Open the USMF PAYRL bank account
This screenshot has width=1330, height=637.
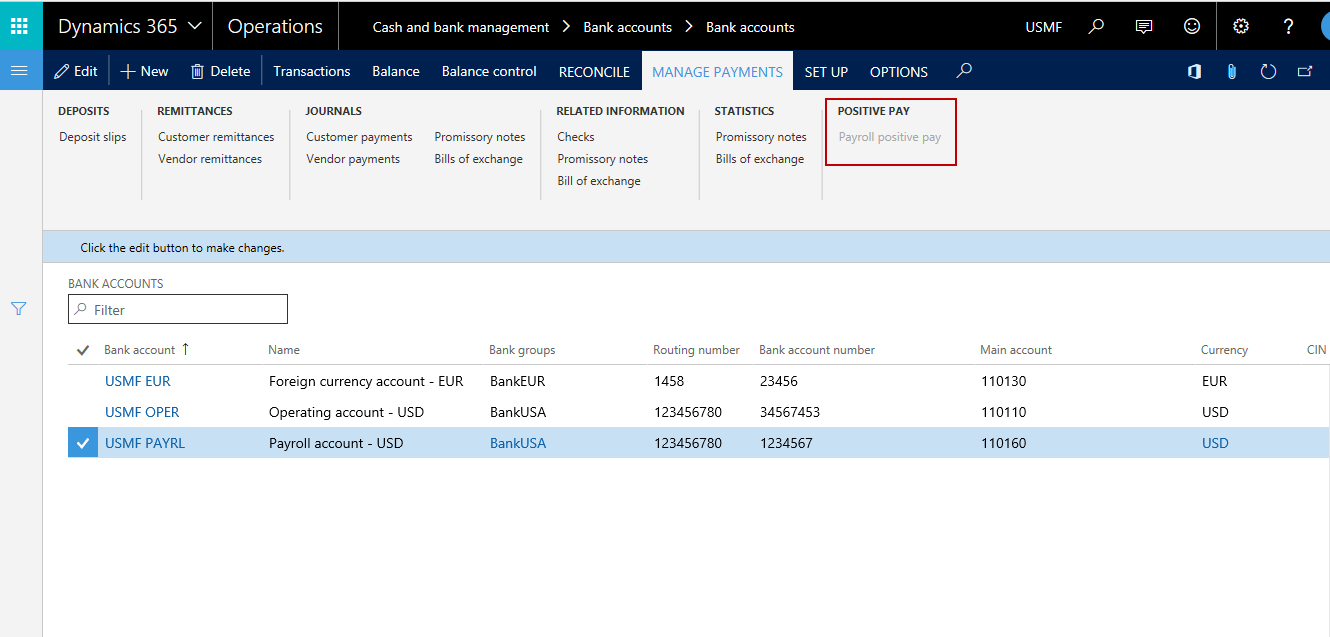coord(145,443)
